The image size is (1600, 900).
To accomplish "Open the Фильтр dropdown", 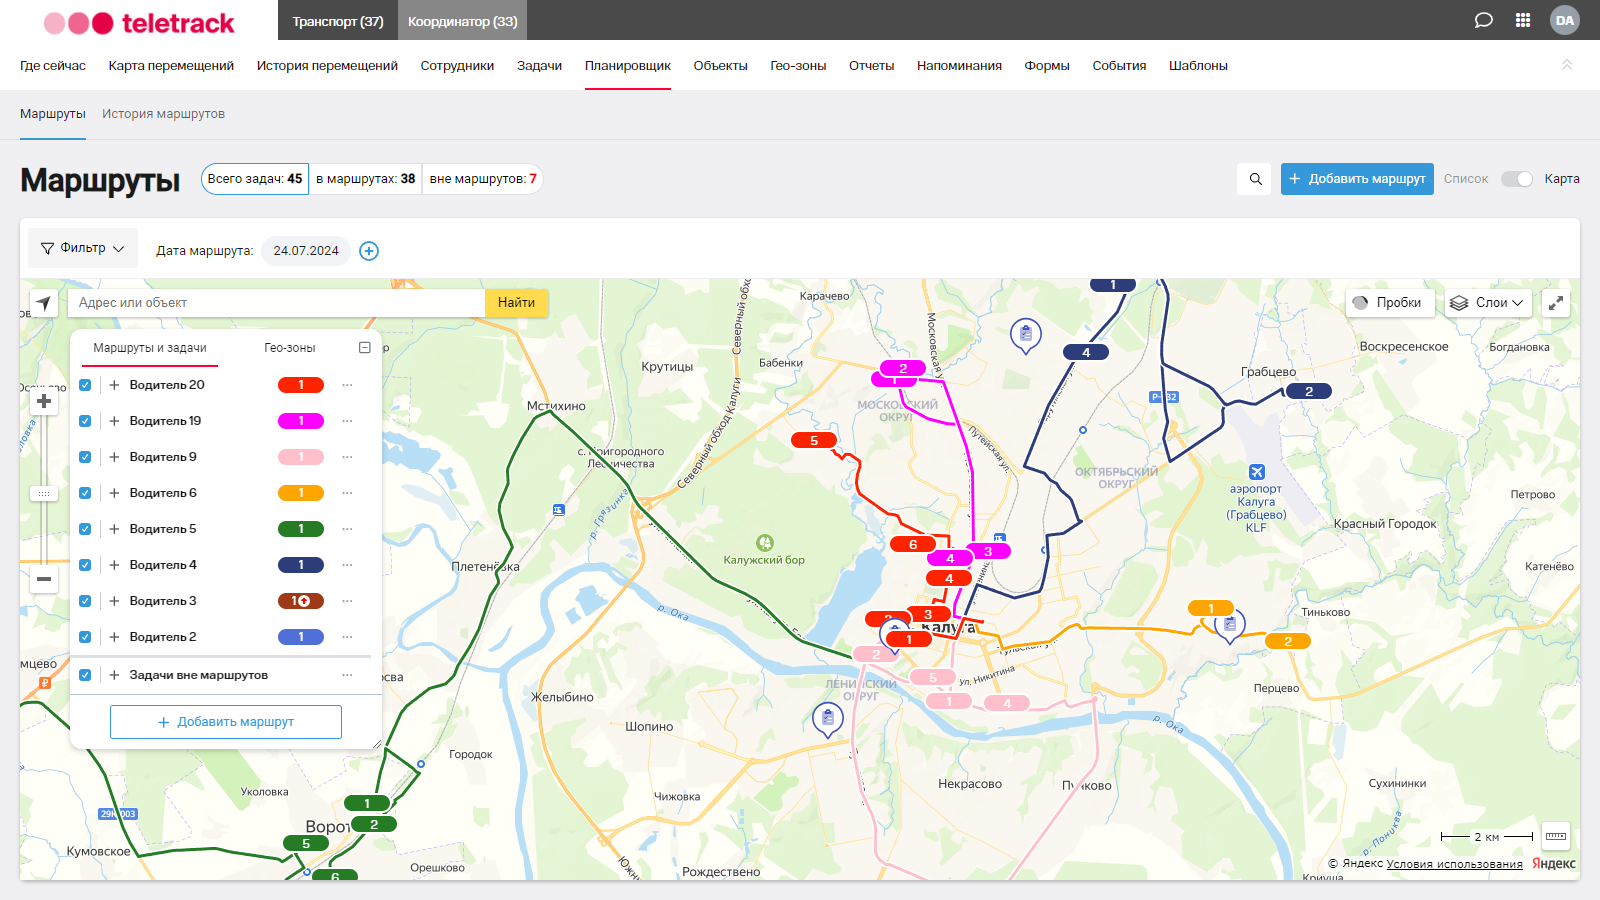I will point(82,248).
